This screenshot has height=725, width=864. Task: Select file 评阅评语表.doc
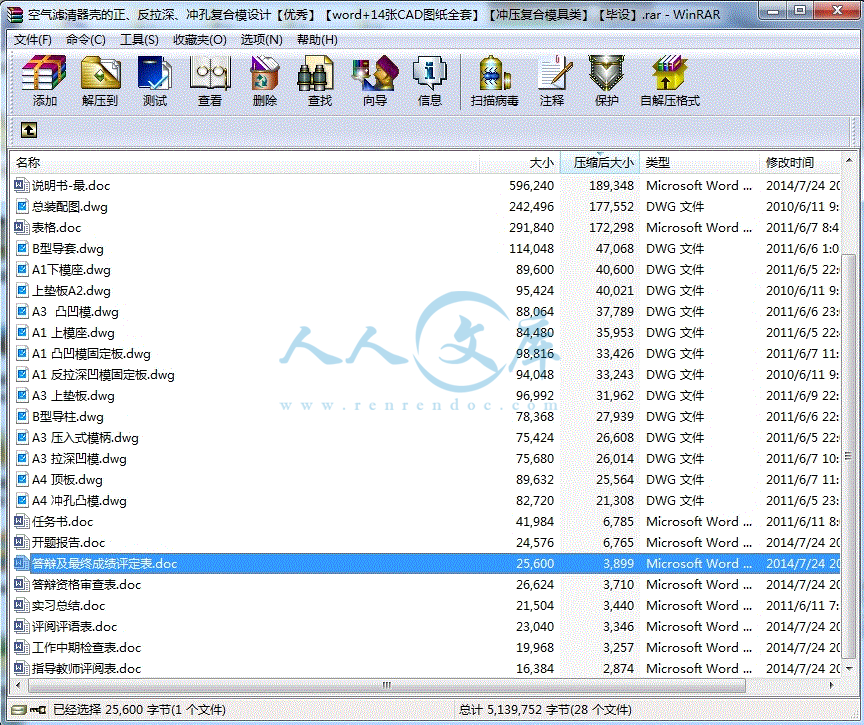74,626
